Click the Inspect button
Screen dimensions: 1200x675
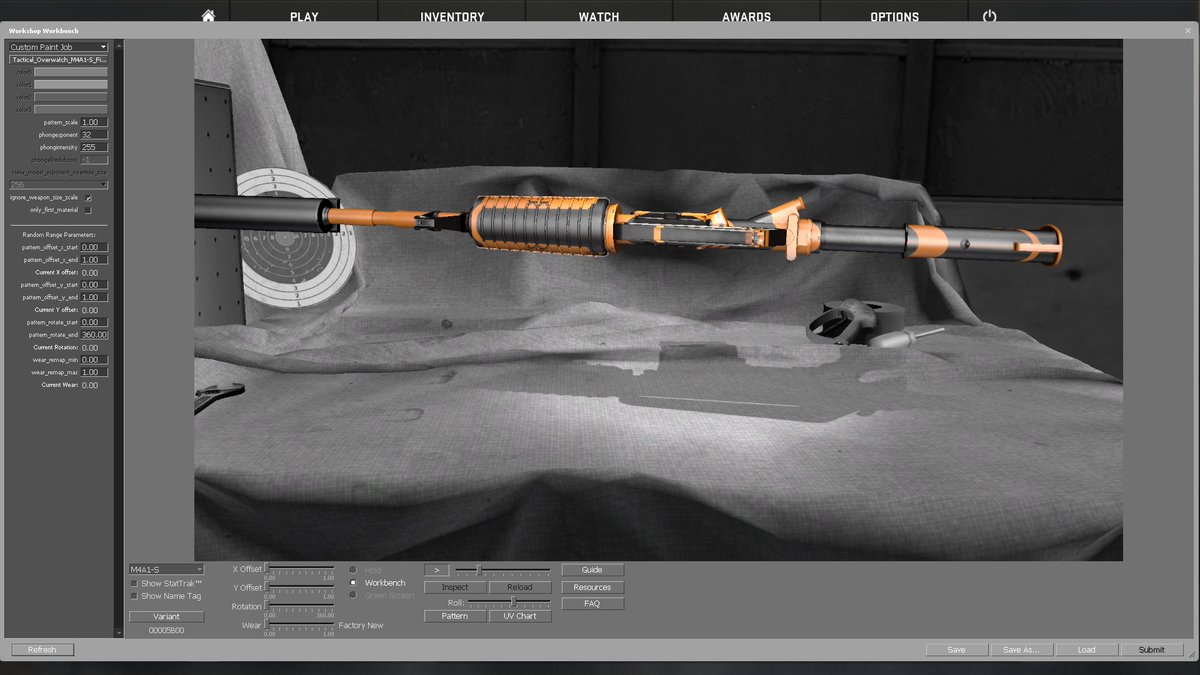[455, 587]
